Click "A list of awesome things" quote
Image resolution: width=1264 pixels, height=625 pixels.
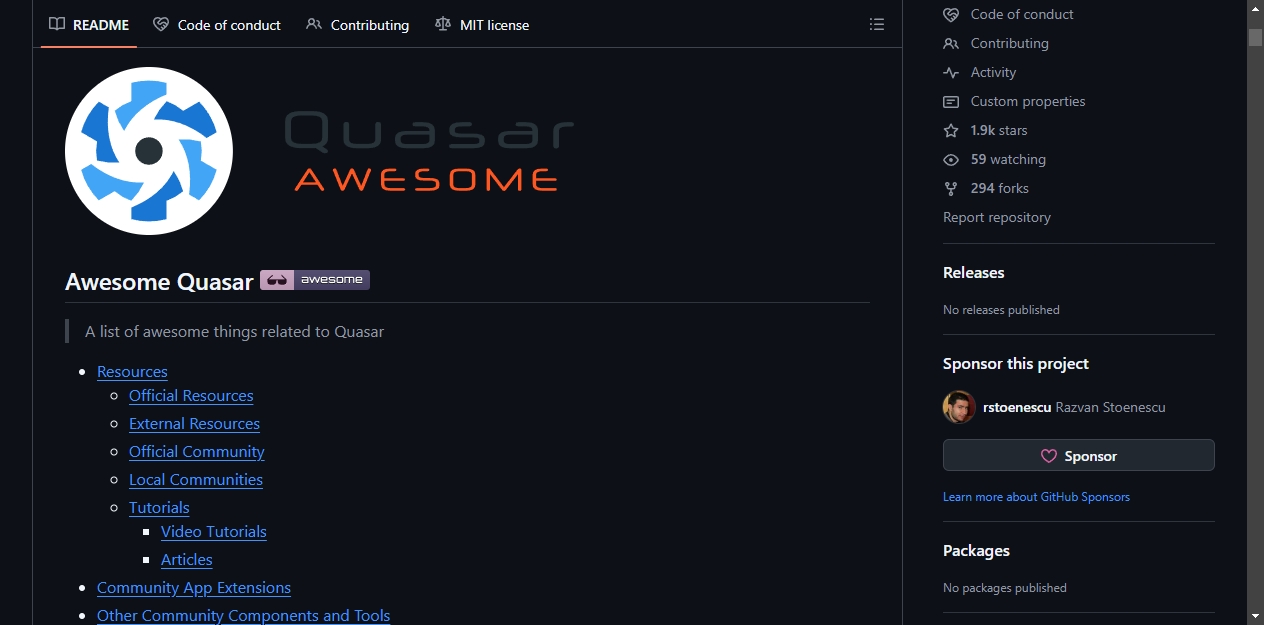point(234,332)
